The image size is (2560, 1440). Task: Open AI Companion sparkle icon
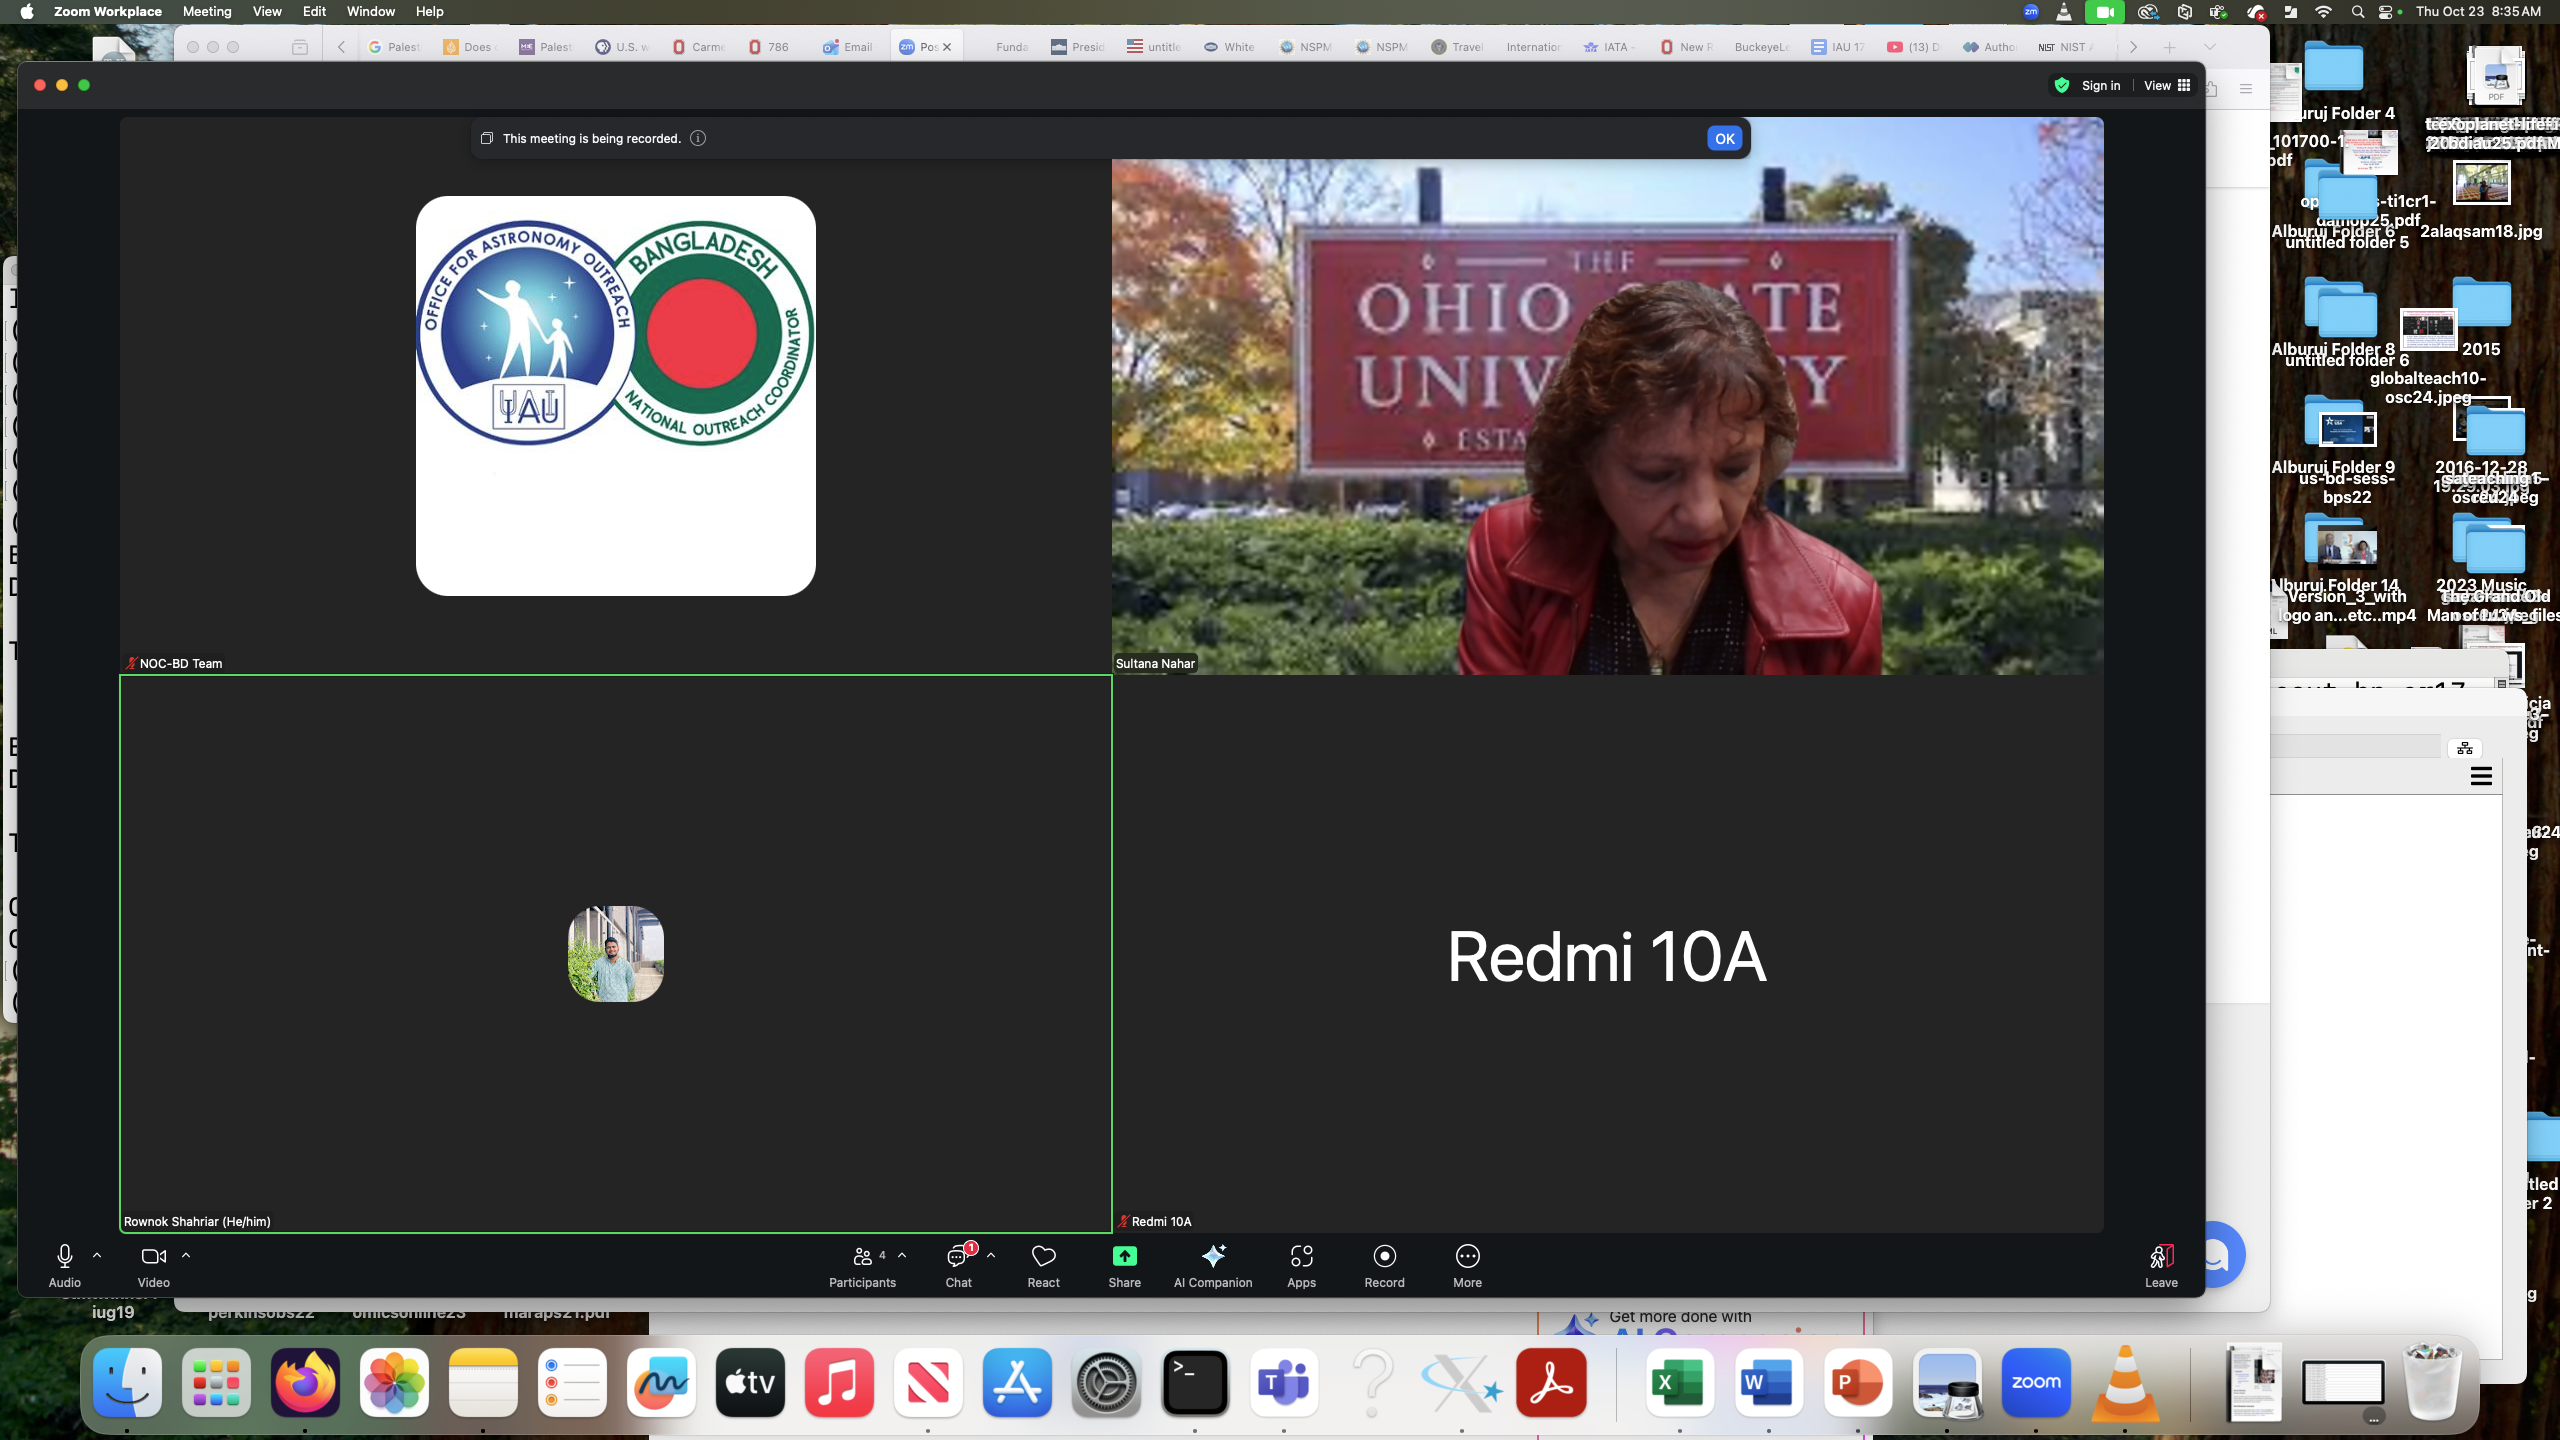coord(1213,1257)
